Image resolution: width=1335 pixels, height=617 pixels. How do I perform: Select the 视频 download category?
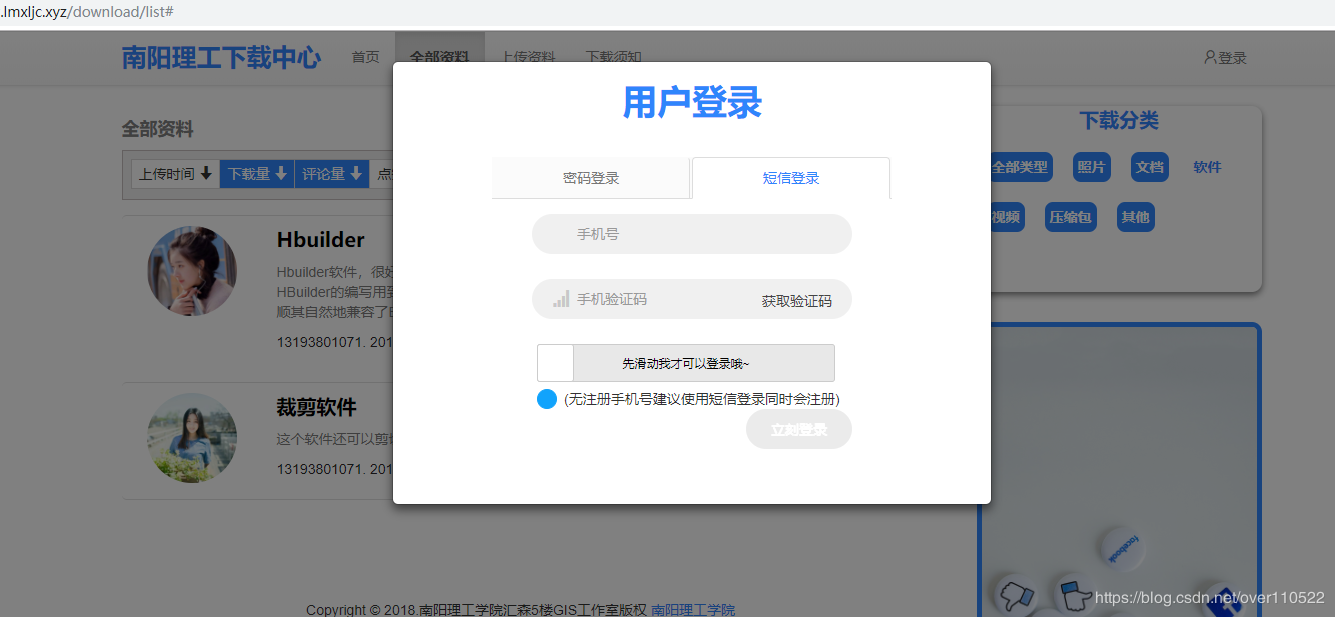[x=1006, y=216]
